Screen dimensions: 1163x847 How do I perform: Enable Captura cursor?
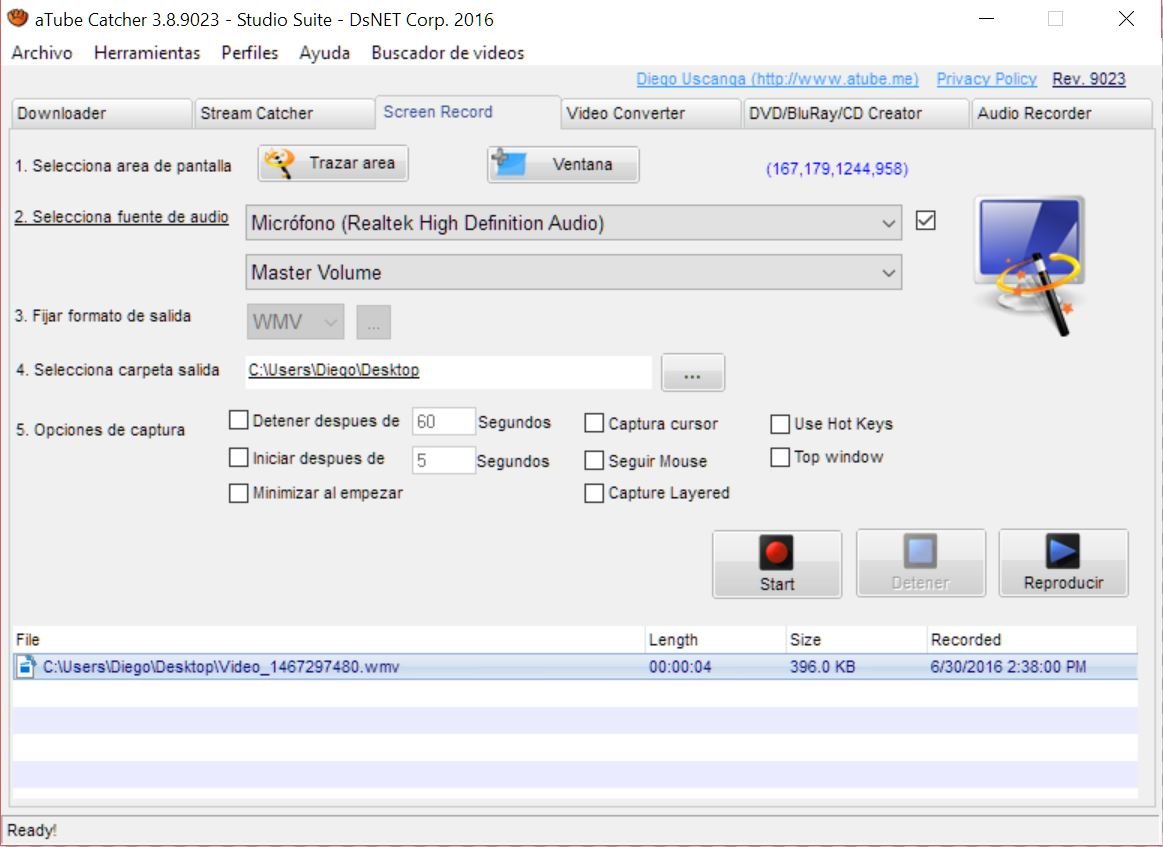(x=594, y=423)
